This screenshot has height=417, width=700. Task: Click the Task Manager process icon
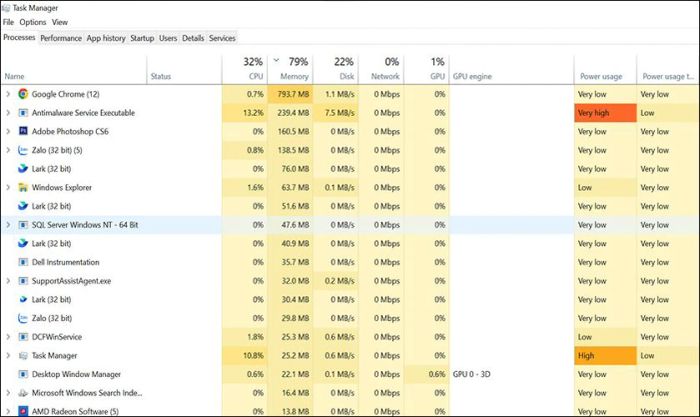tap(22, 355)
